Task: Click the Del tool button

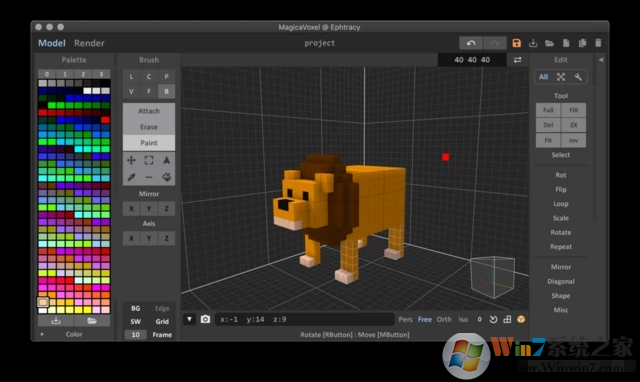Action: coord(548,125)
